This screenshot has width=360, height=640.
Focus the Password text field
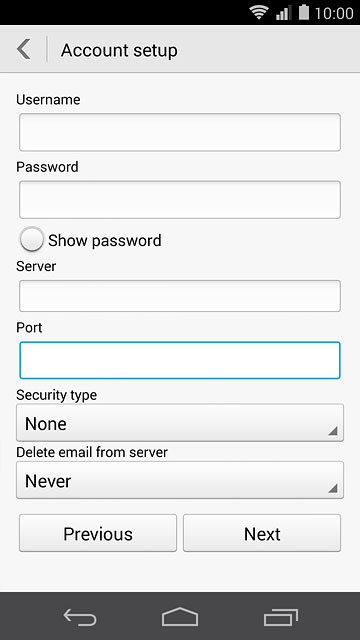coord(180,200)
